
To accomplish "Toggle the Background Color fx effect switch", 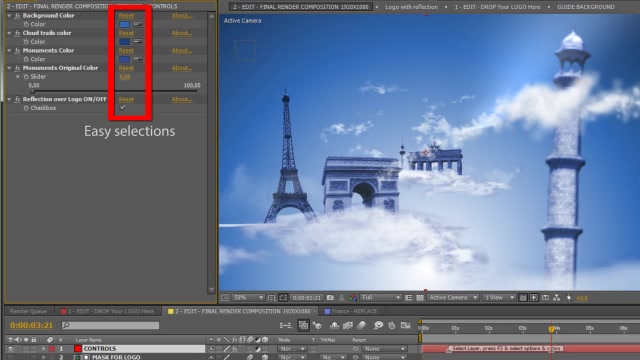I will pos(18,16).
